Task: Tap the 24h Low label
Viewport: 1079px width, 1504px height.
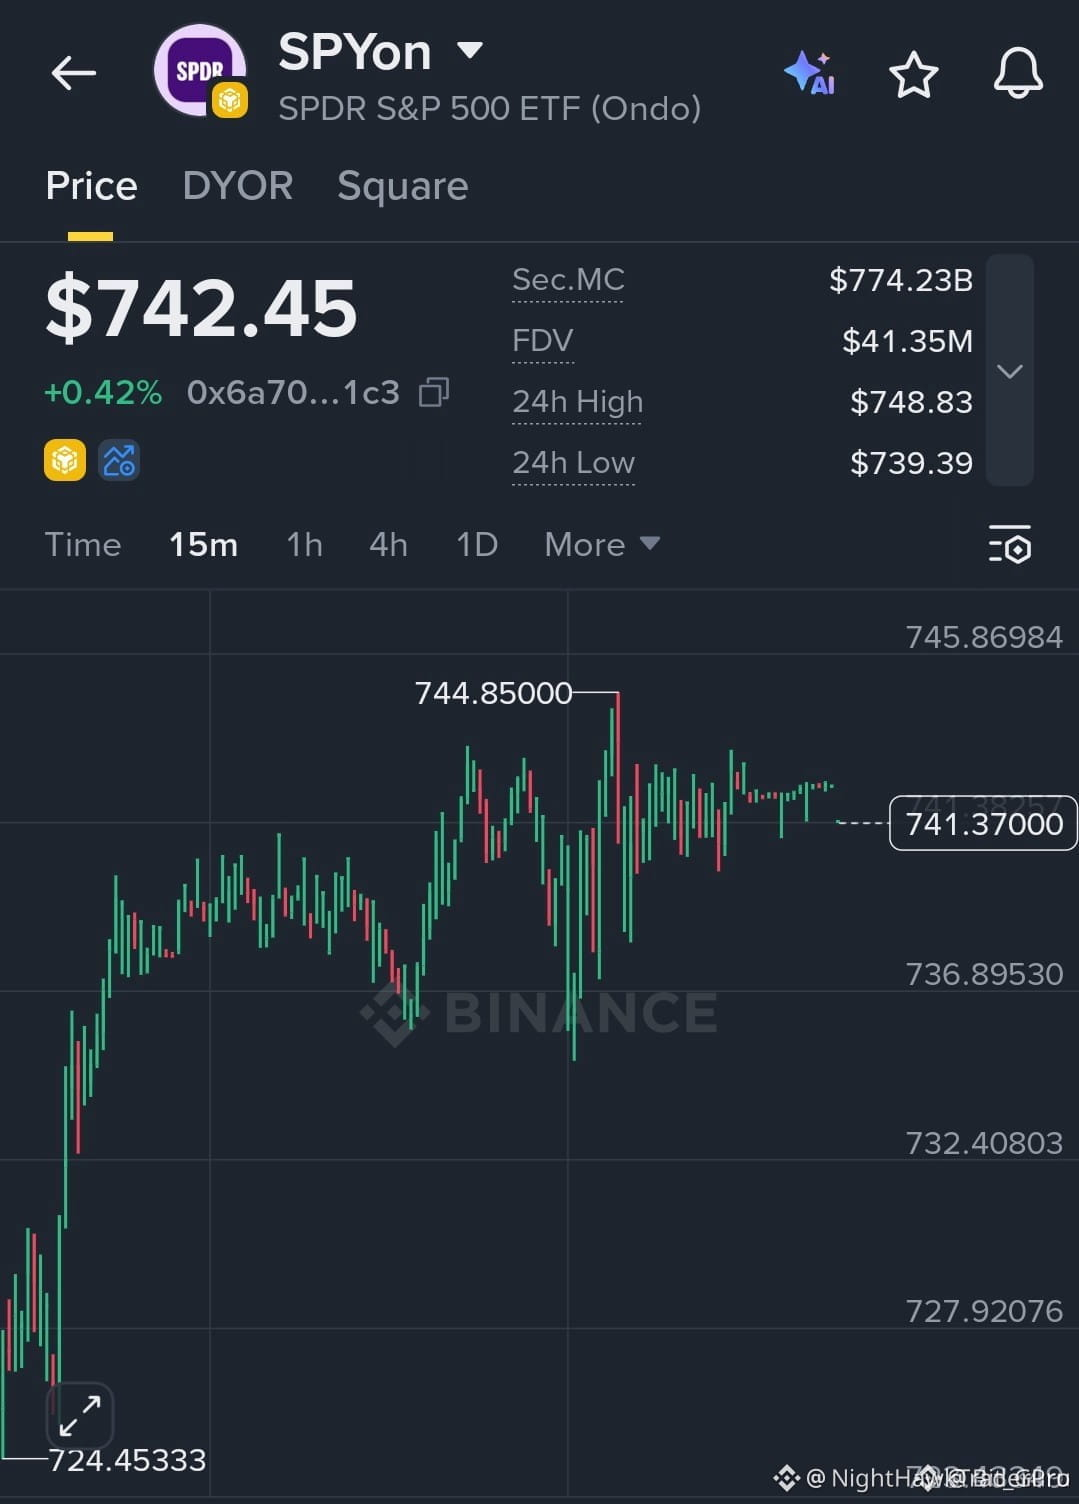Action: 573,463
